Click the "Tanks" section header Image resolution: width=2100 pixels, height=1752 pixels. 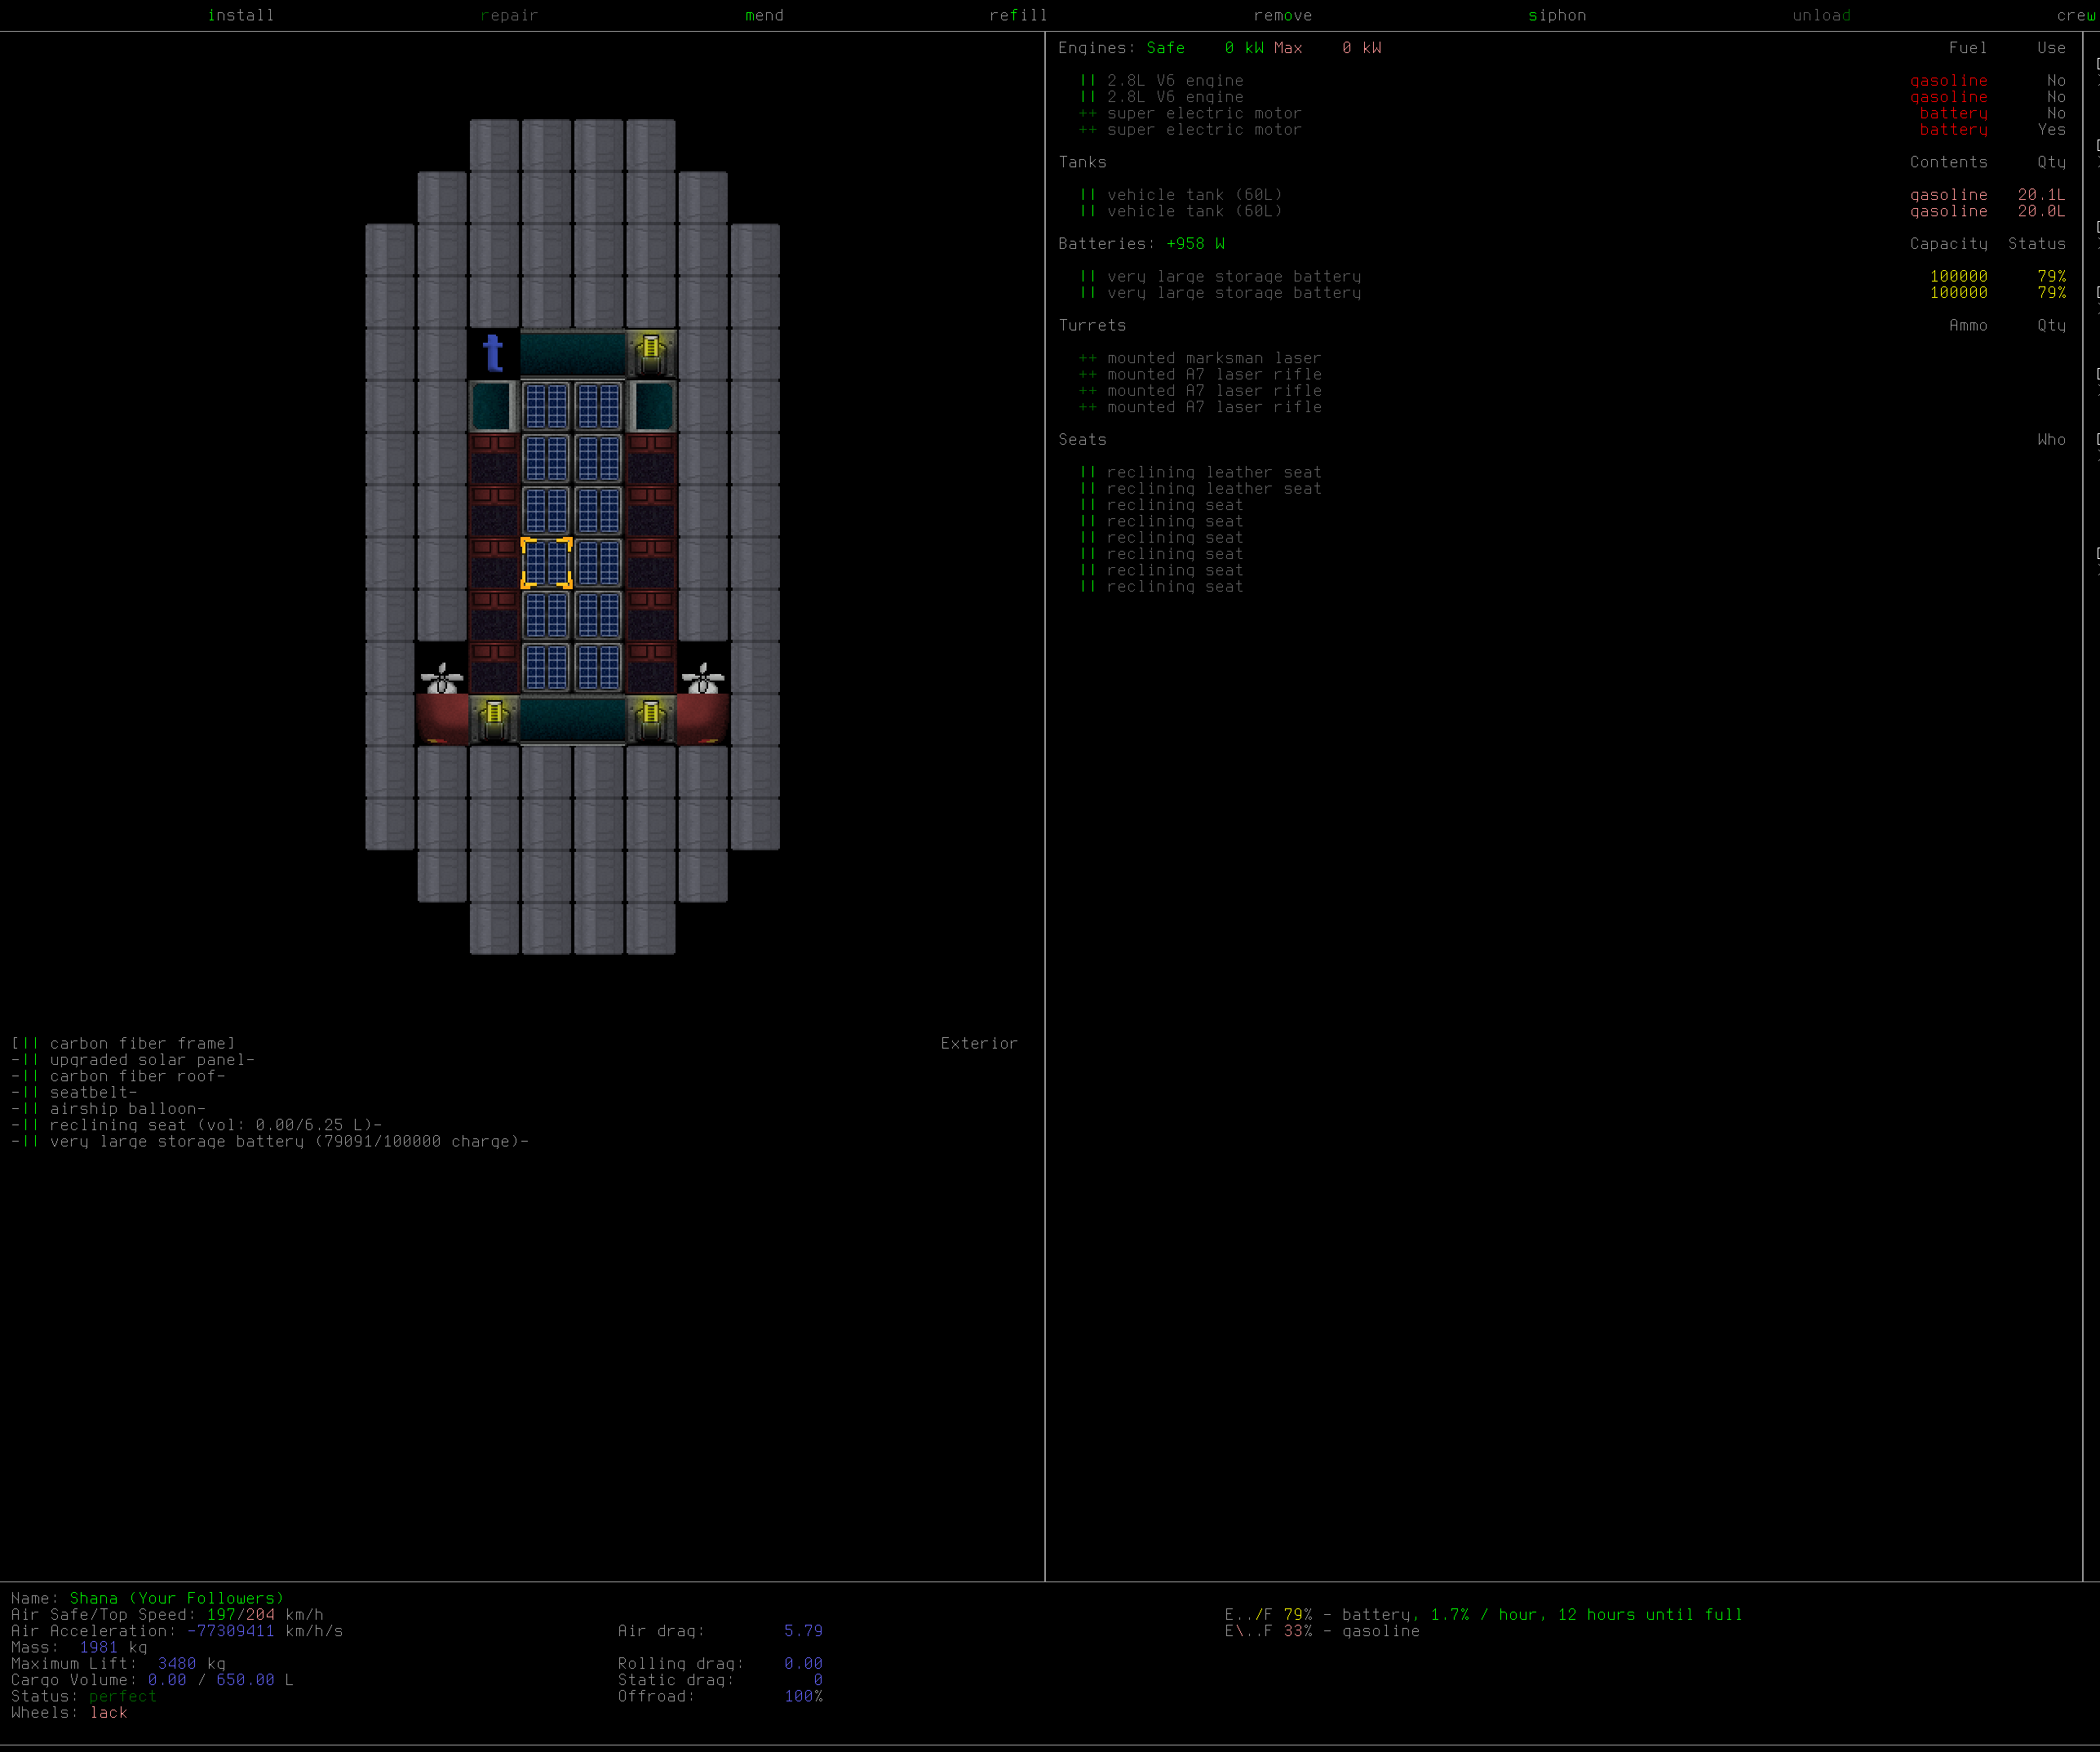click(1082, 162)
